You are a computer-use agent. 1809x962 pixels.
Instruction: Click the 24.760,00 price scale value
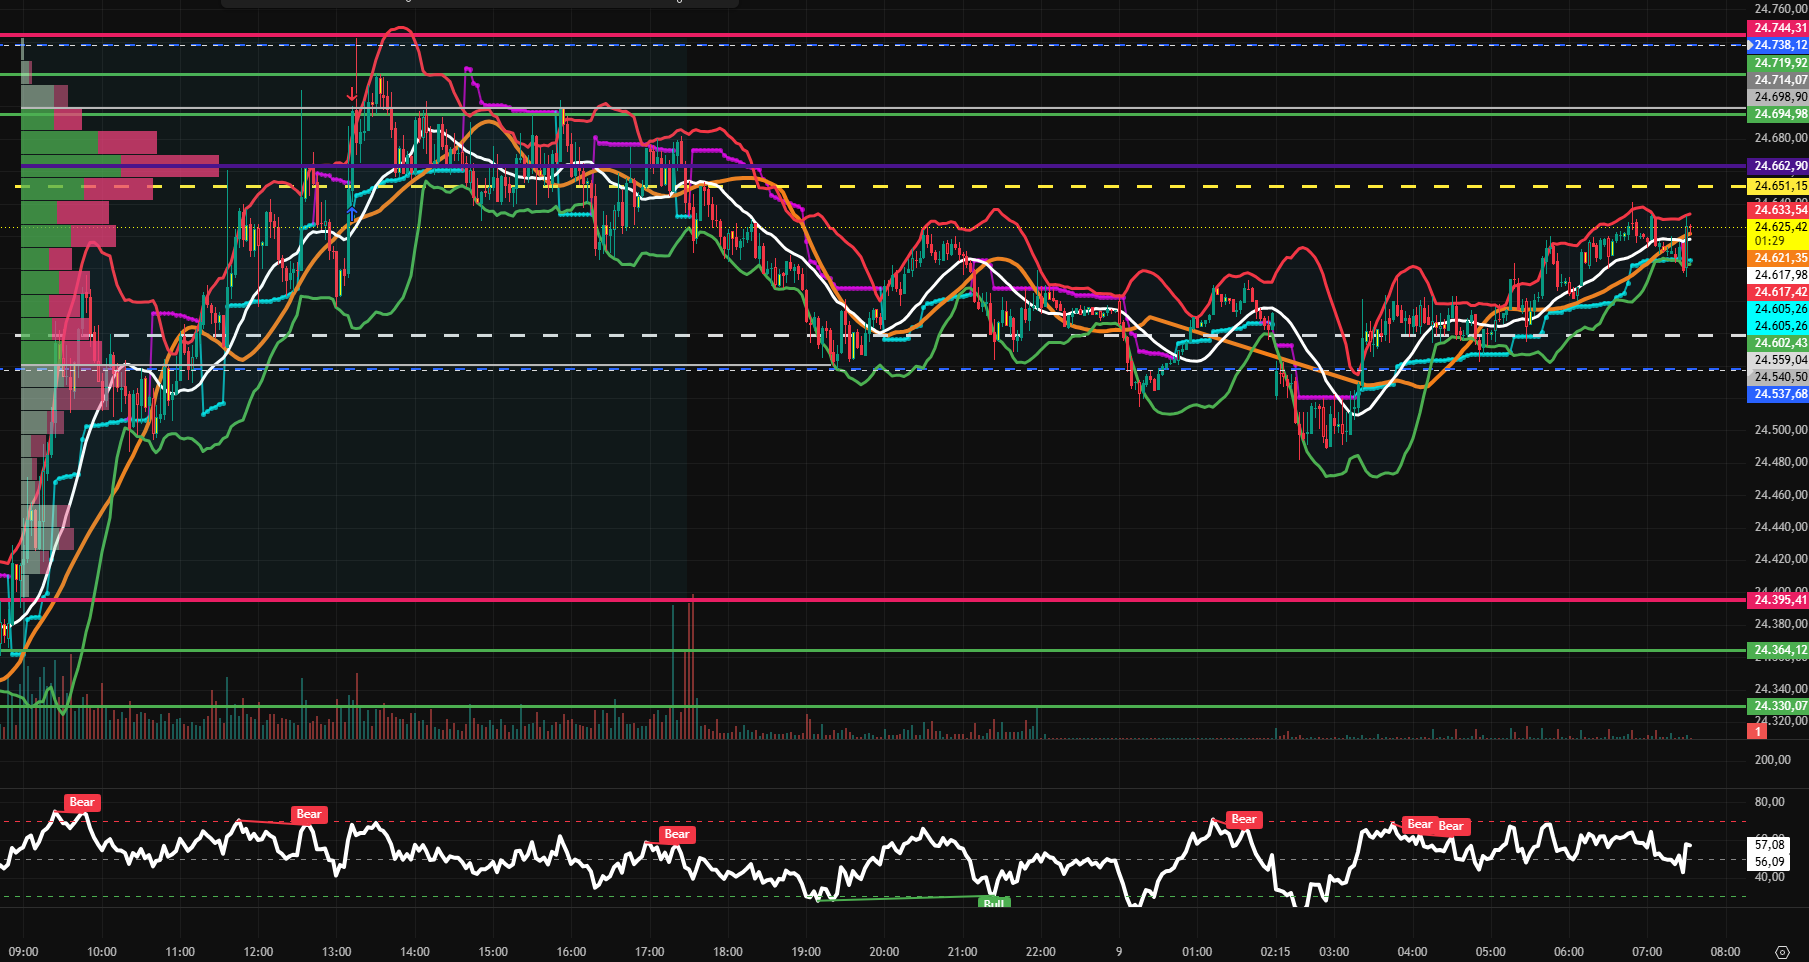pos(1780,9)
